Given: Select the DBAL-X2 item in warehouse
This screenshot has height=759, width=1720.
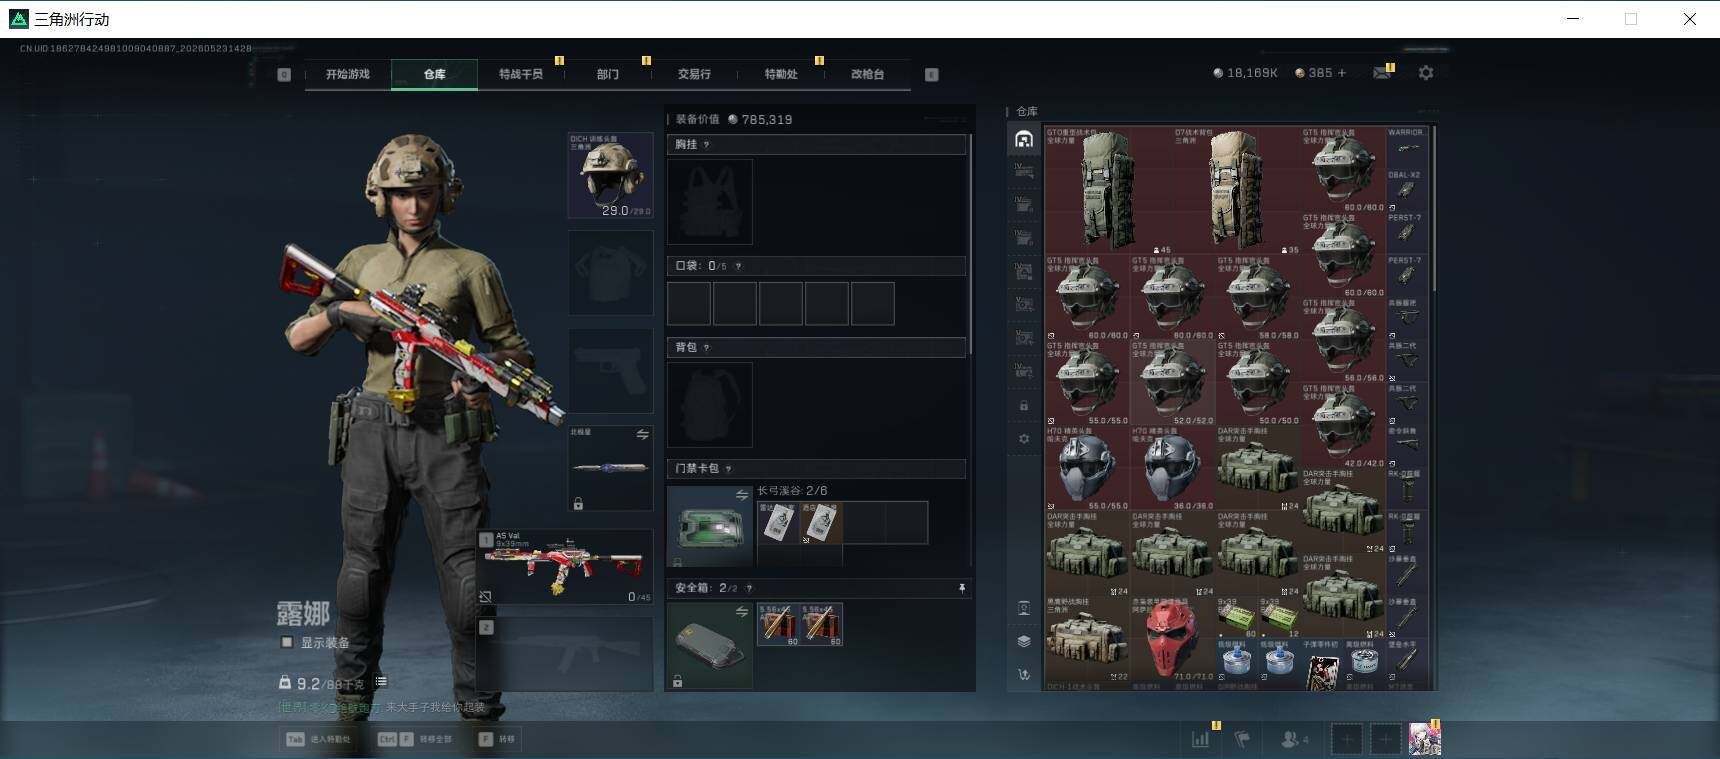Looking at the screenshot, I should click(1406, 190).
